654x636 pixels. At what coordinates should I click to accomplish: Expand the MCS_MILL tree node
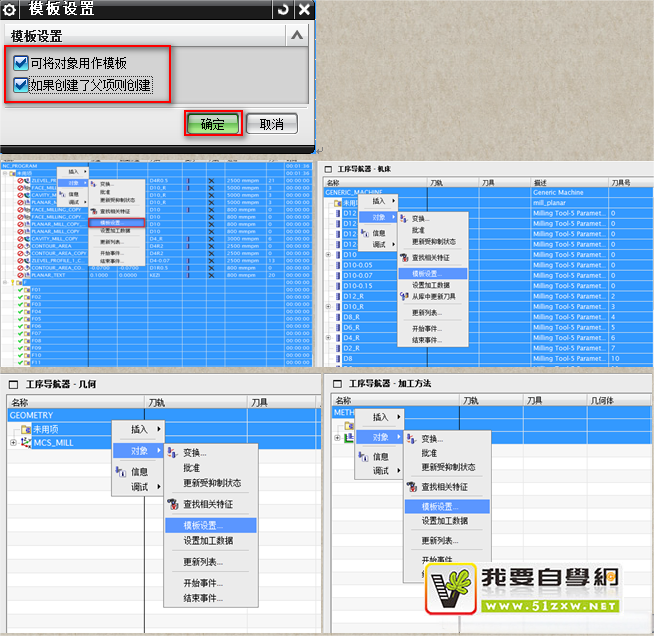coord(13,442)
